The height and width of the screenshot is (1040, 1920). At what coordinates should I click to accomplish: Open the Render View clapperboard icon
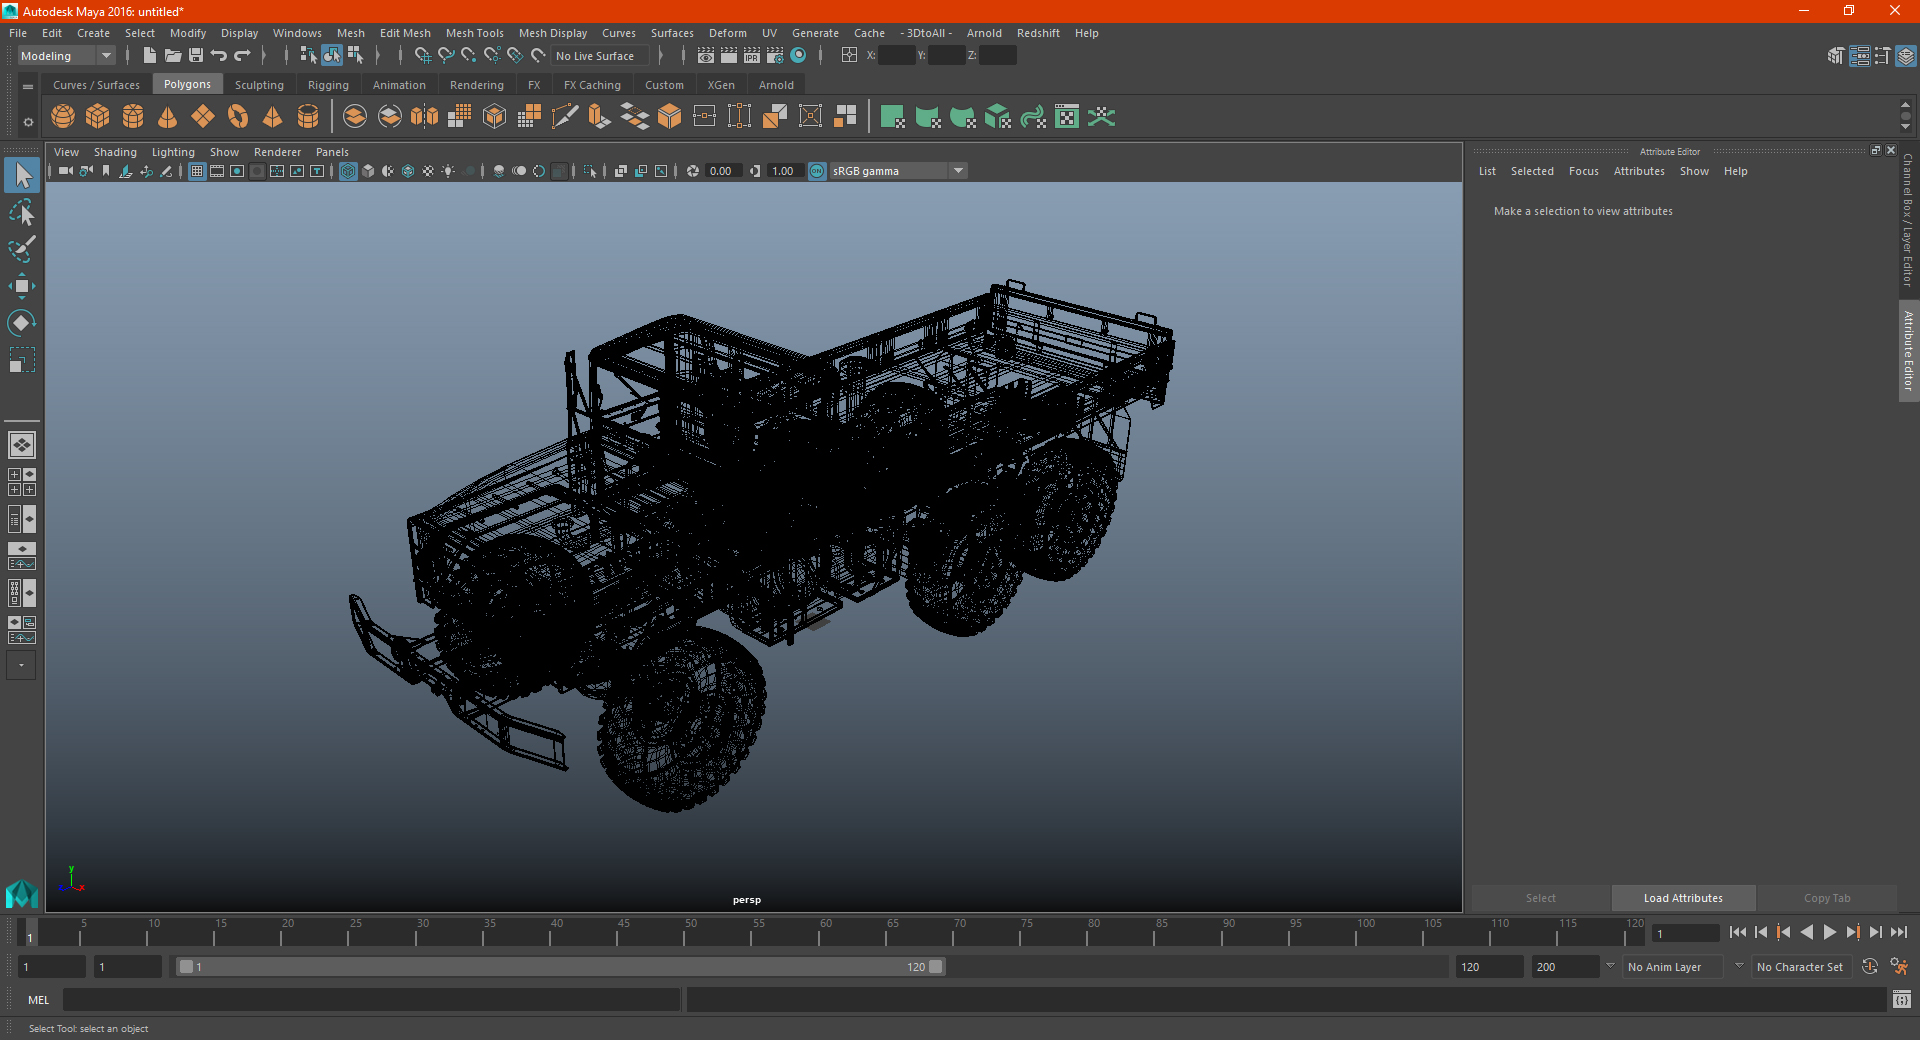click(x=706, y=56)
